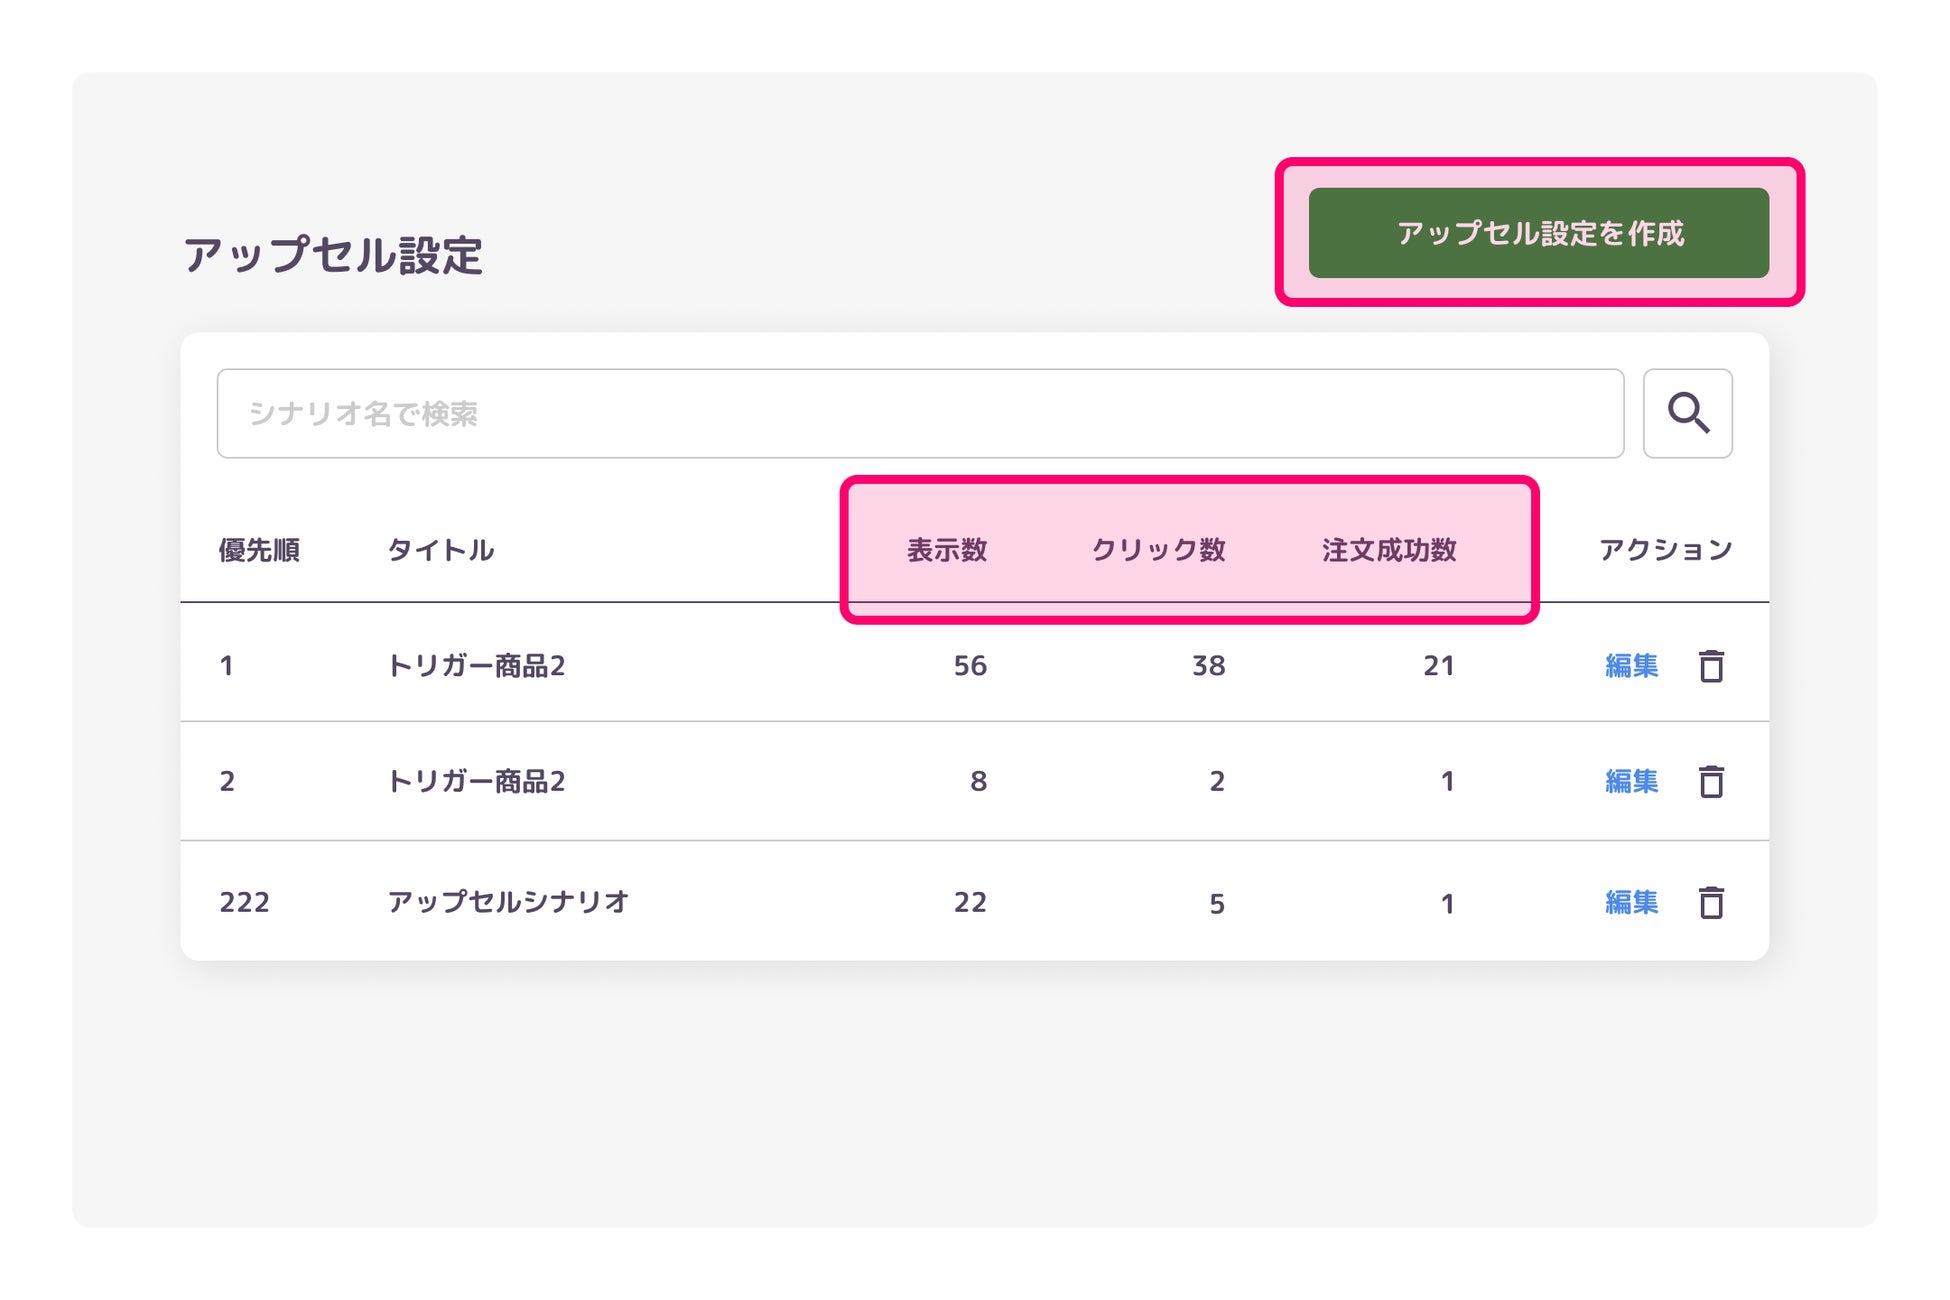Click the アクション column header
1950x1300 pixels.
pos(1665,550)
